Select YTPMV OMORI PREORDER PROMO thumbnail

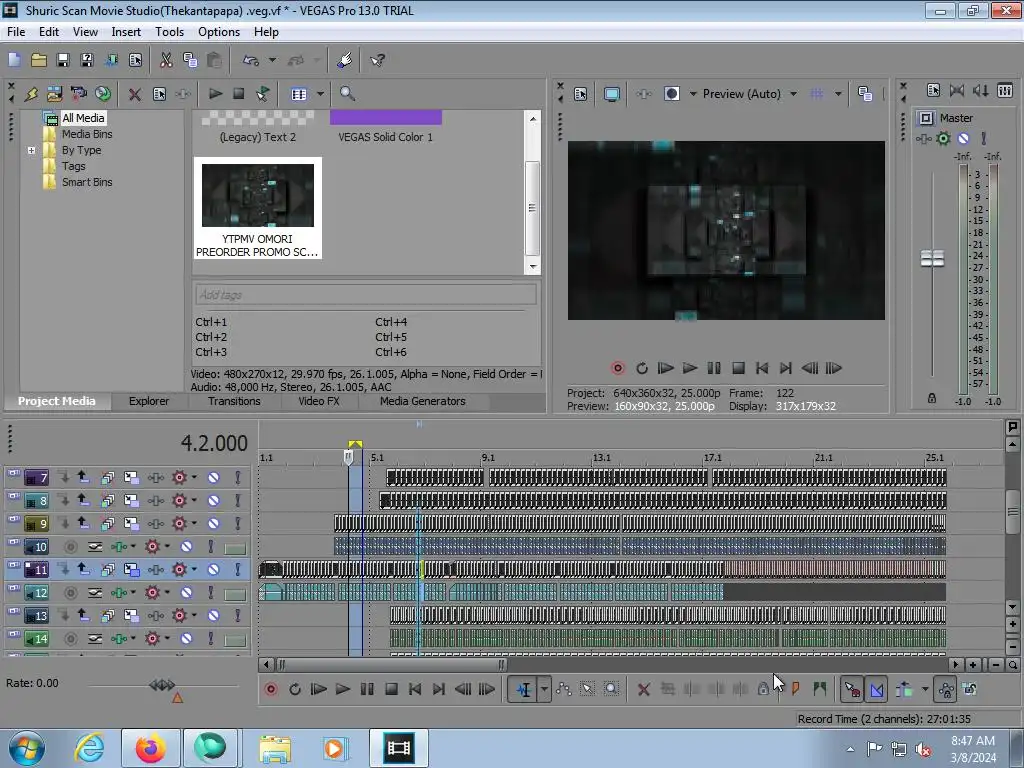tap(257, 195)
